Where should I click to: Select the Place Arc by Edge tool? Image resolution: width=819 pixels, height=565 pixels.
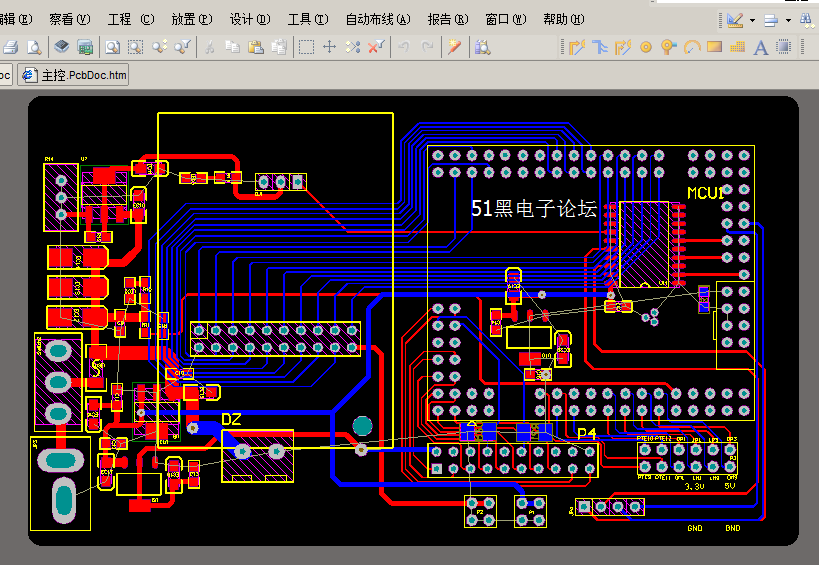tap(692, 48)
